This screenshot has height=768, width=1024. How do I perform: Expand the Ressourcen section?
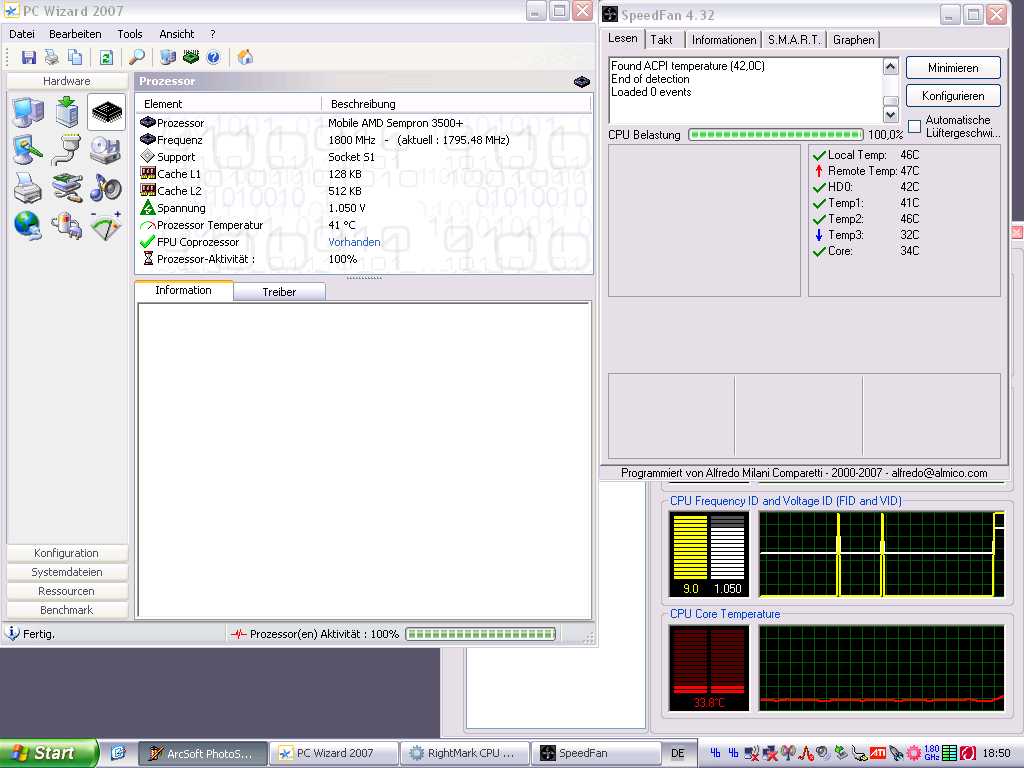point(67,591)
